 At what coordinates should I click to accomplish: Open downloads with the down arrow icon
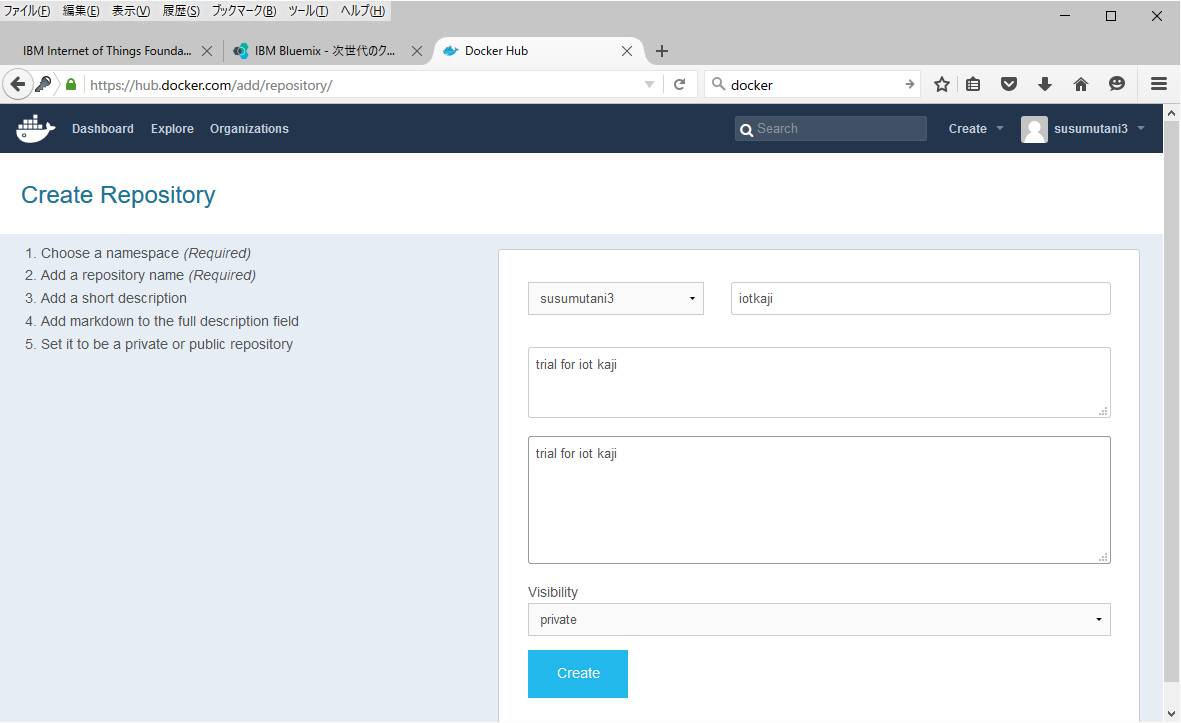coord(1045,84)
